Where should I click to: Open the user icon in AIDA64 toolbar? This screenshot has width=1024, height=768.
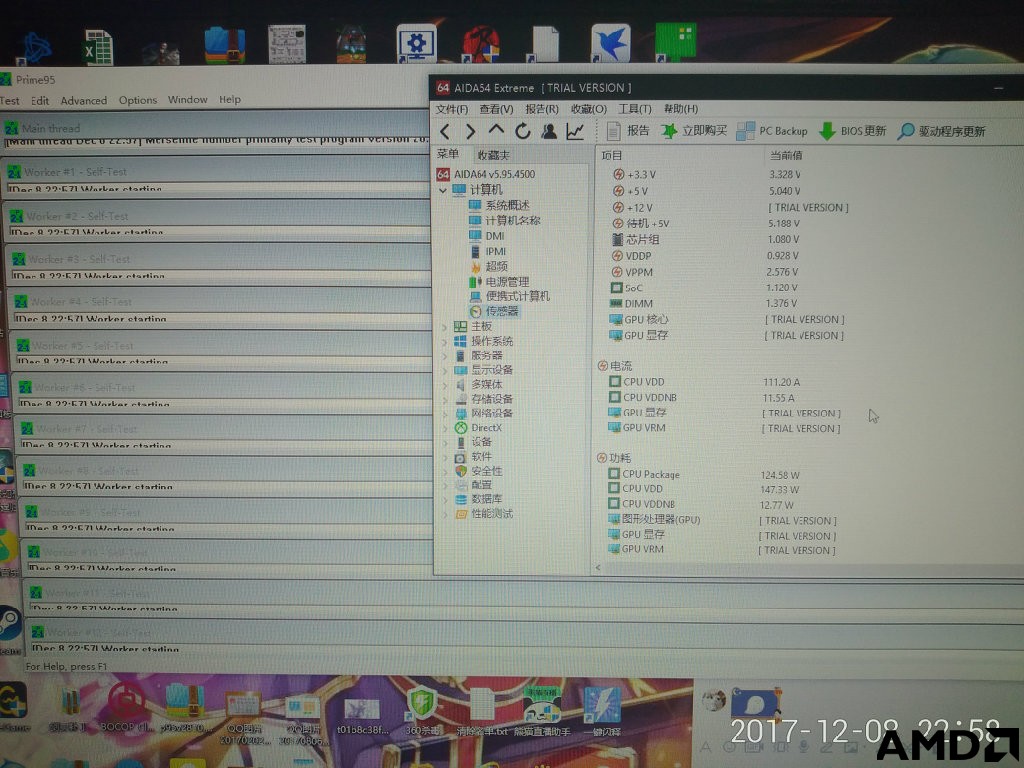pyautogui.click(x=549, y=131)
